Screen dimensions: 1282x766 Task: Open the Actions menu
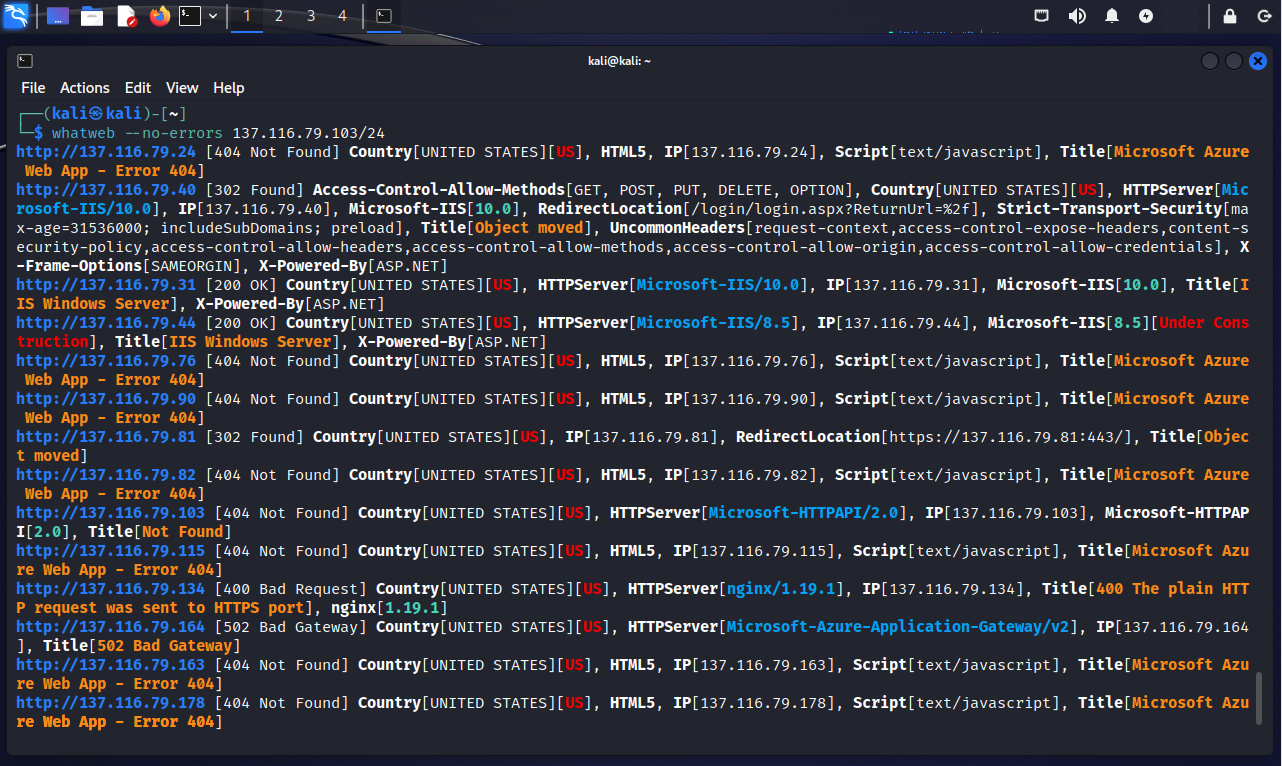[85, 88]
